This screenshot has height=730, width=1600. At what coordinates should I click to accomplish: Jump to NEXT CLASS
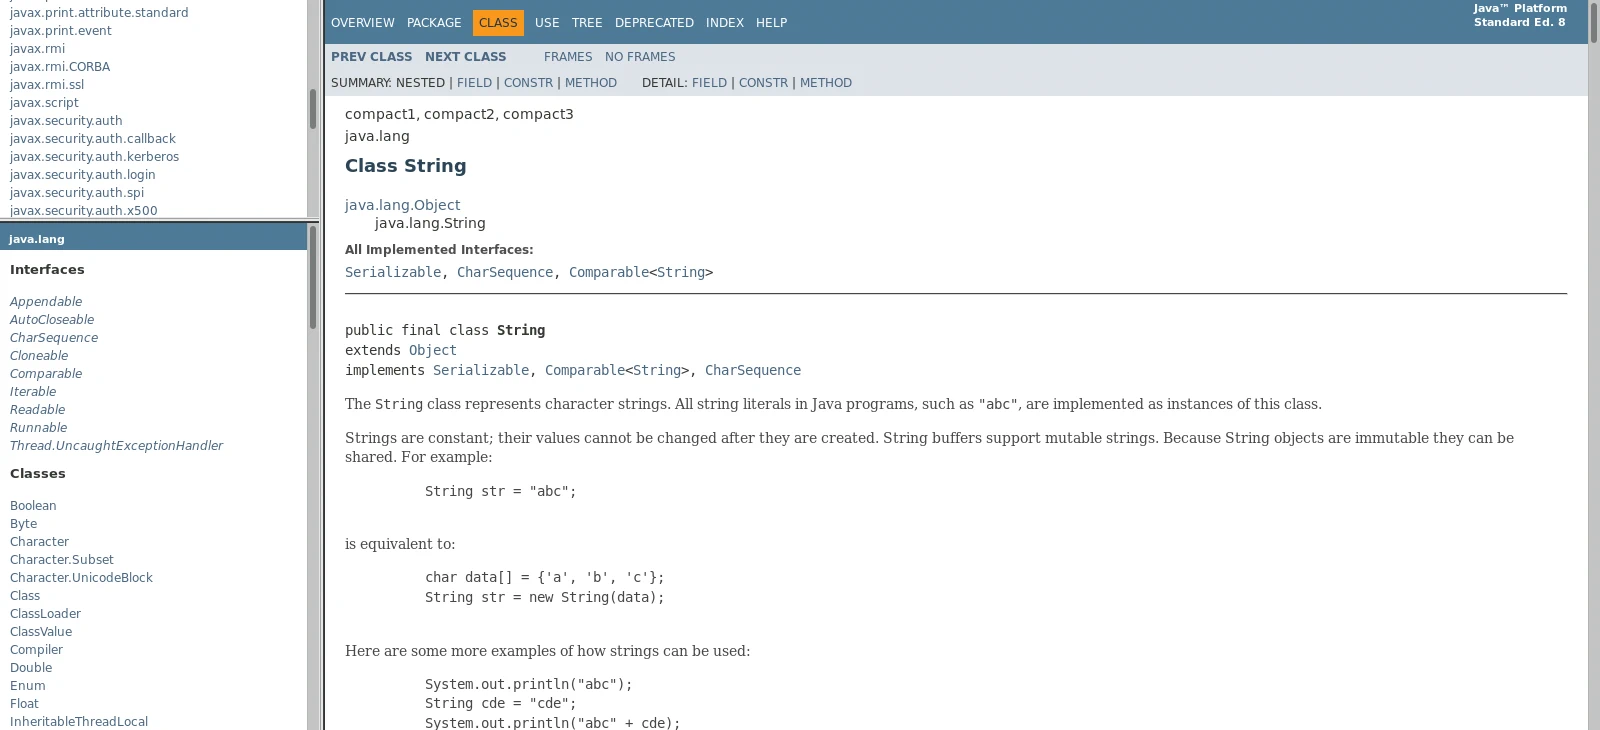pyautogui.click(x=465, y=57)
